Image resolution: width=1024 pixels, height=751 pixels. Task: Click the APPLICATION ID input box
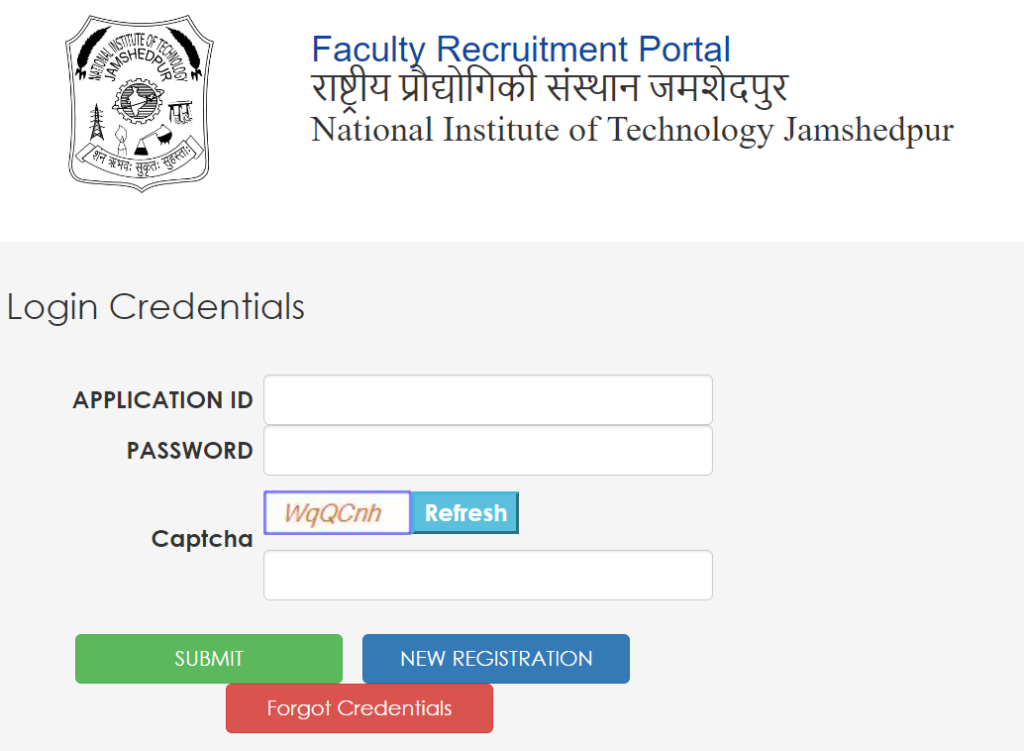click(x=487, y=399)
